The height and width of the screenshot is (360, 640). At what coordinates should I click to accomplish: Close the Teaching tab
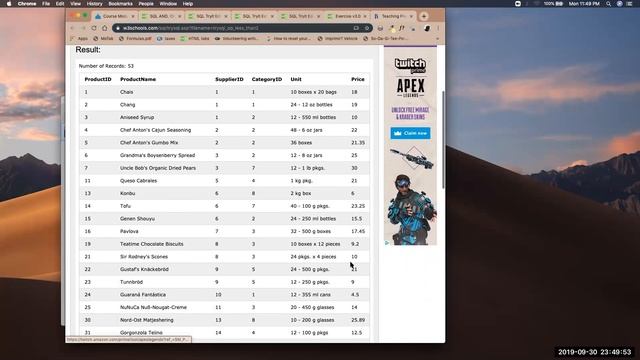click(411, 16)
